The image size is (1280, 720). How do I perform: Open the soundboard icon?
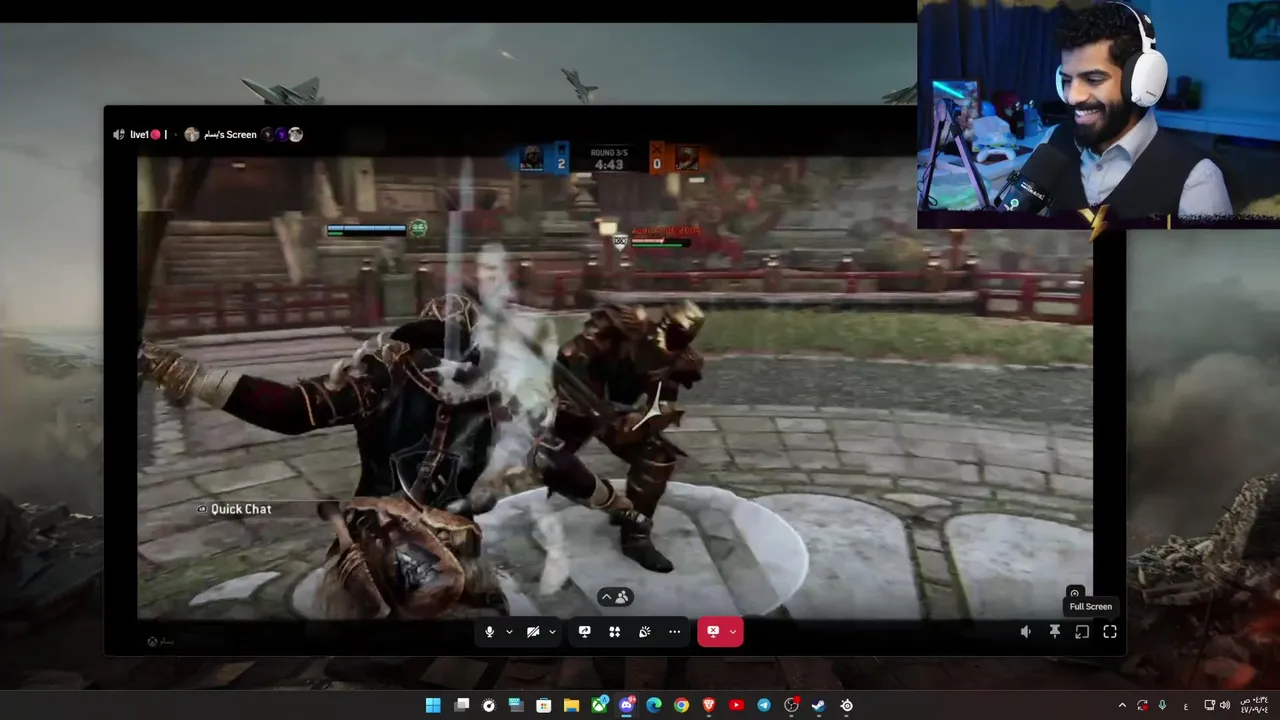pyautogui.click(x=645, y=632)
